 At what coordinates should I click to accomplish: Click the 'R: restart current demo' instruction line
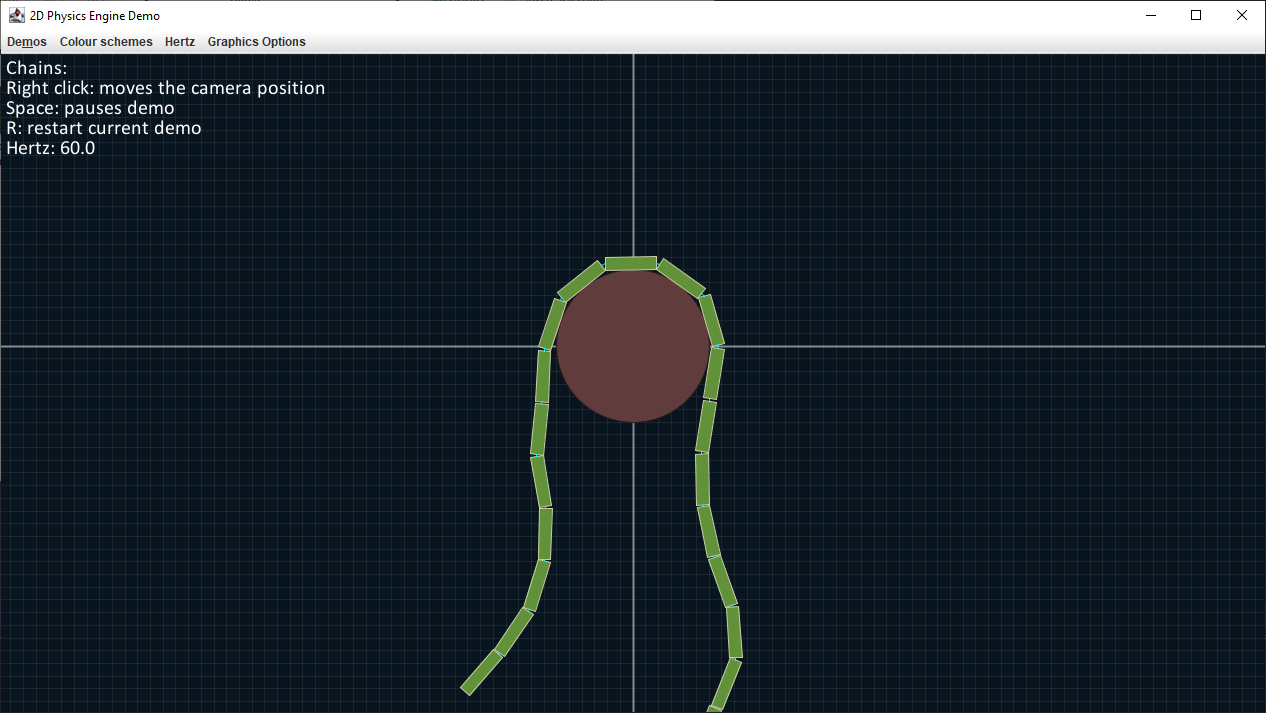click(x=103, y=127)
